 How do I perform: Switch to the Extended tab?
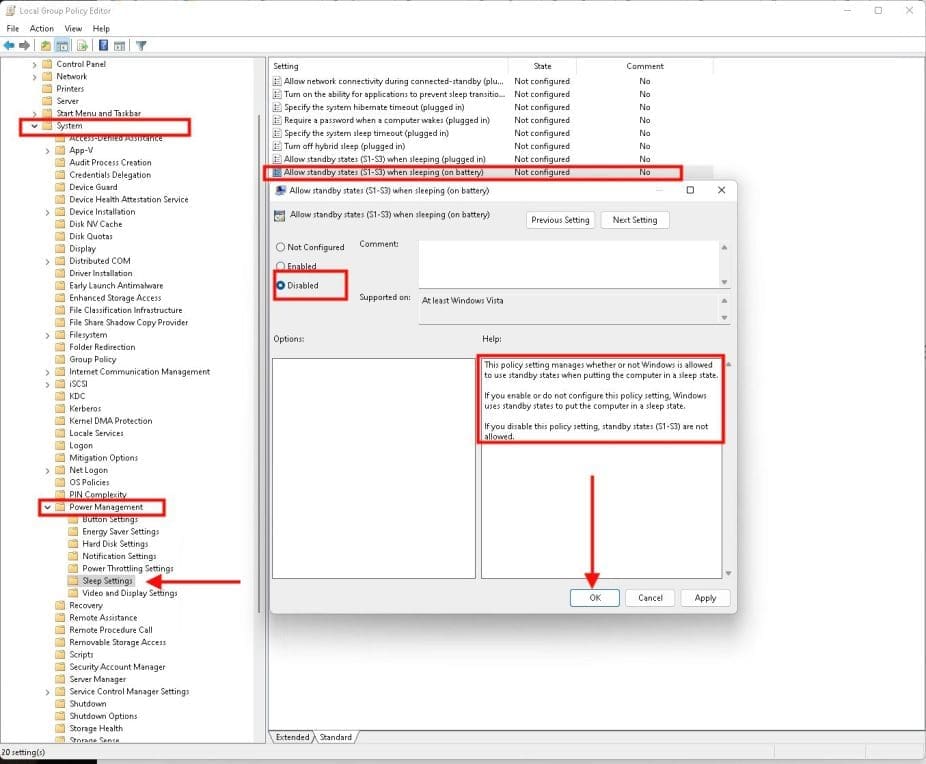click(x=292, y=737)
